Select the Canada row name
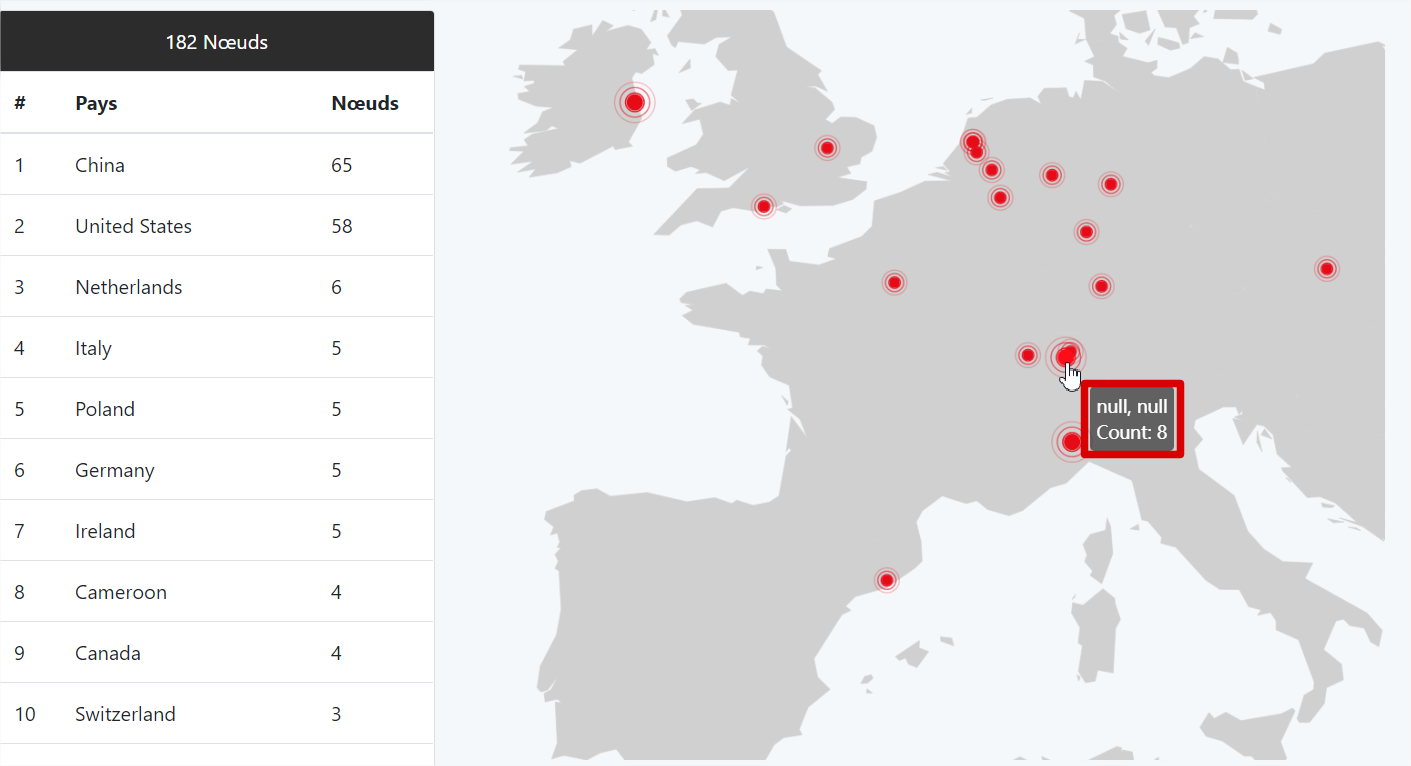 pyautogui.click(x=108, y=653)
